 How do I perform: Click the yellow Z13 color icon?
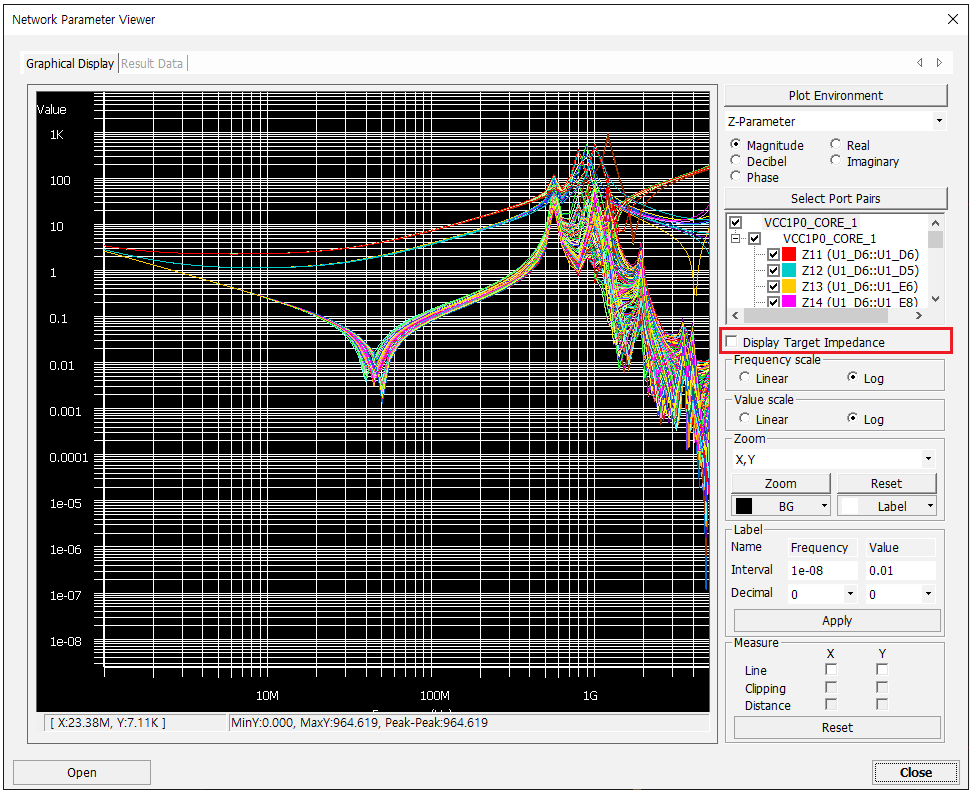click(x=789, y=287)
